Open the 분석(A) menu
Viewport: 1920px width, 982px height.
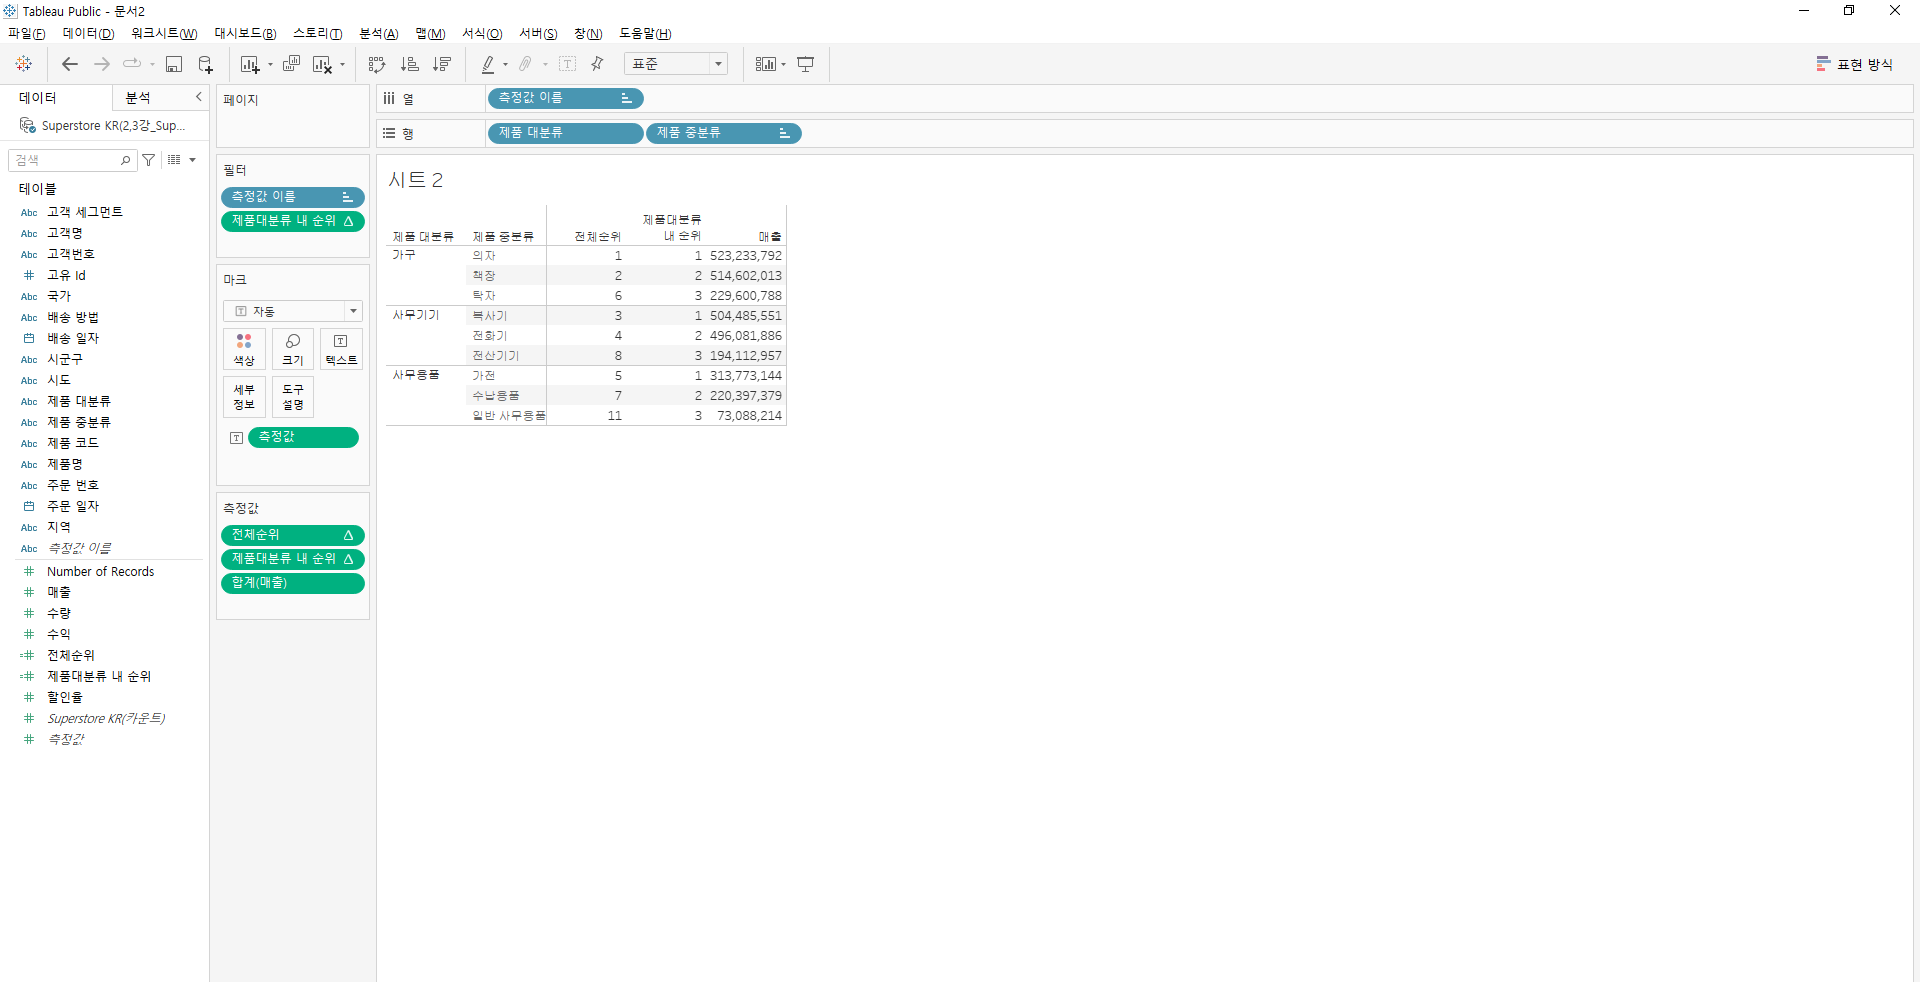pyautogui.click(x=379, y=34)
